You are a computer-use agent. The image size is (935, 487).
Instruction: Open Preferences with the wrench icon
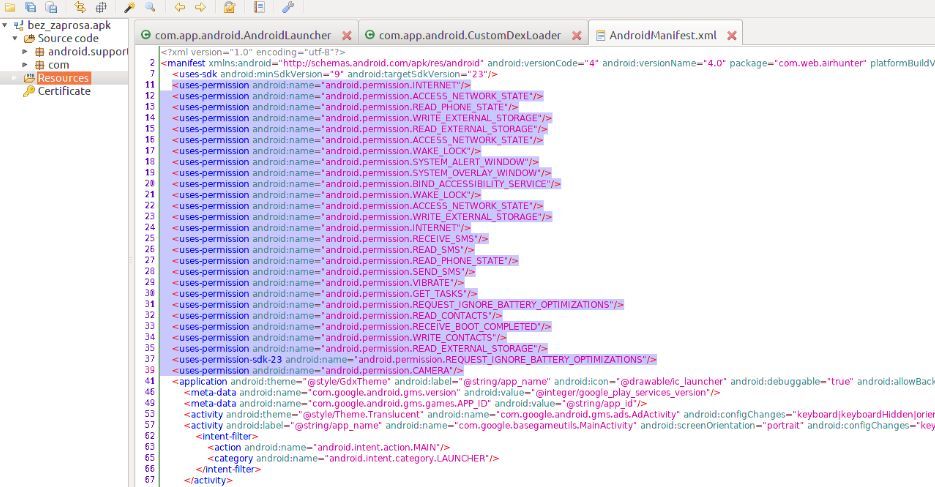point(288,7)
